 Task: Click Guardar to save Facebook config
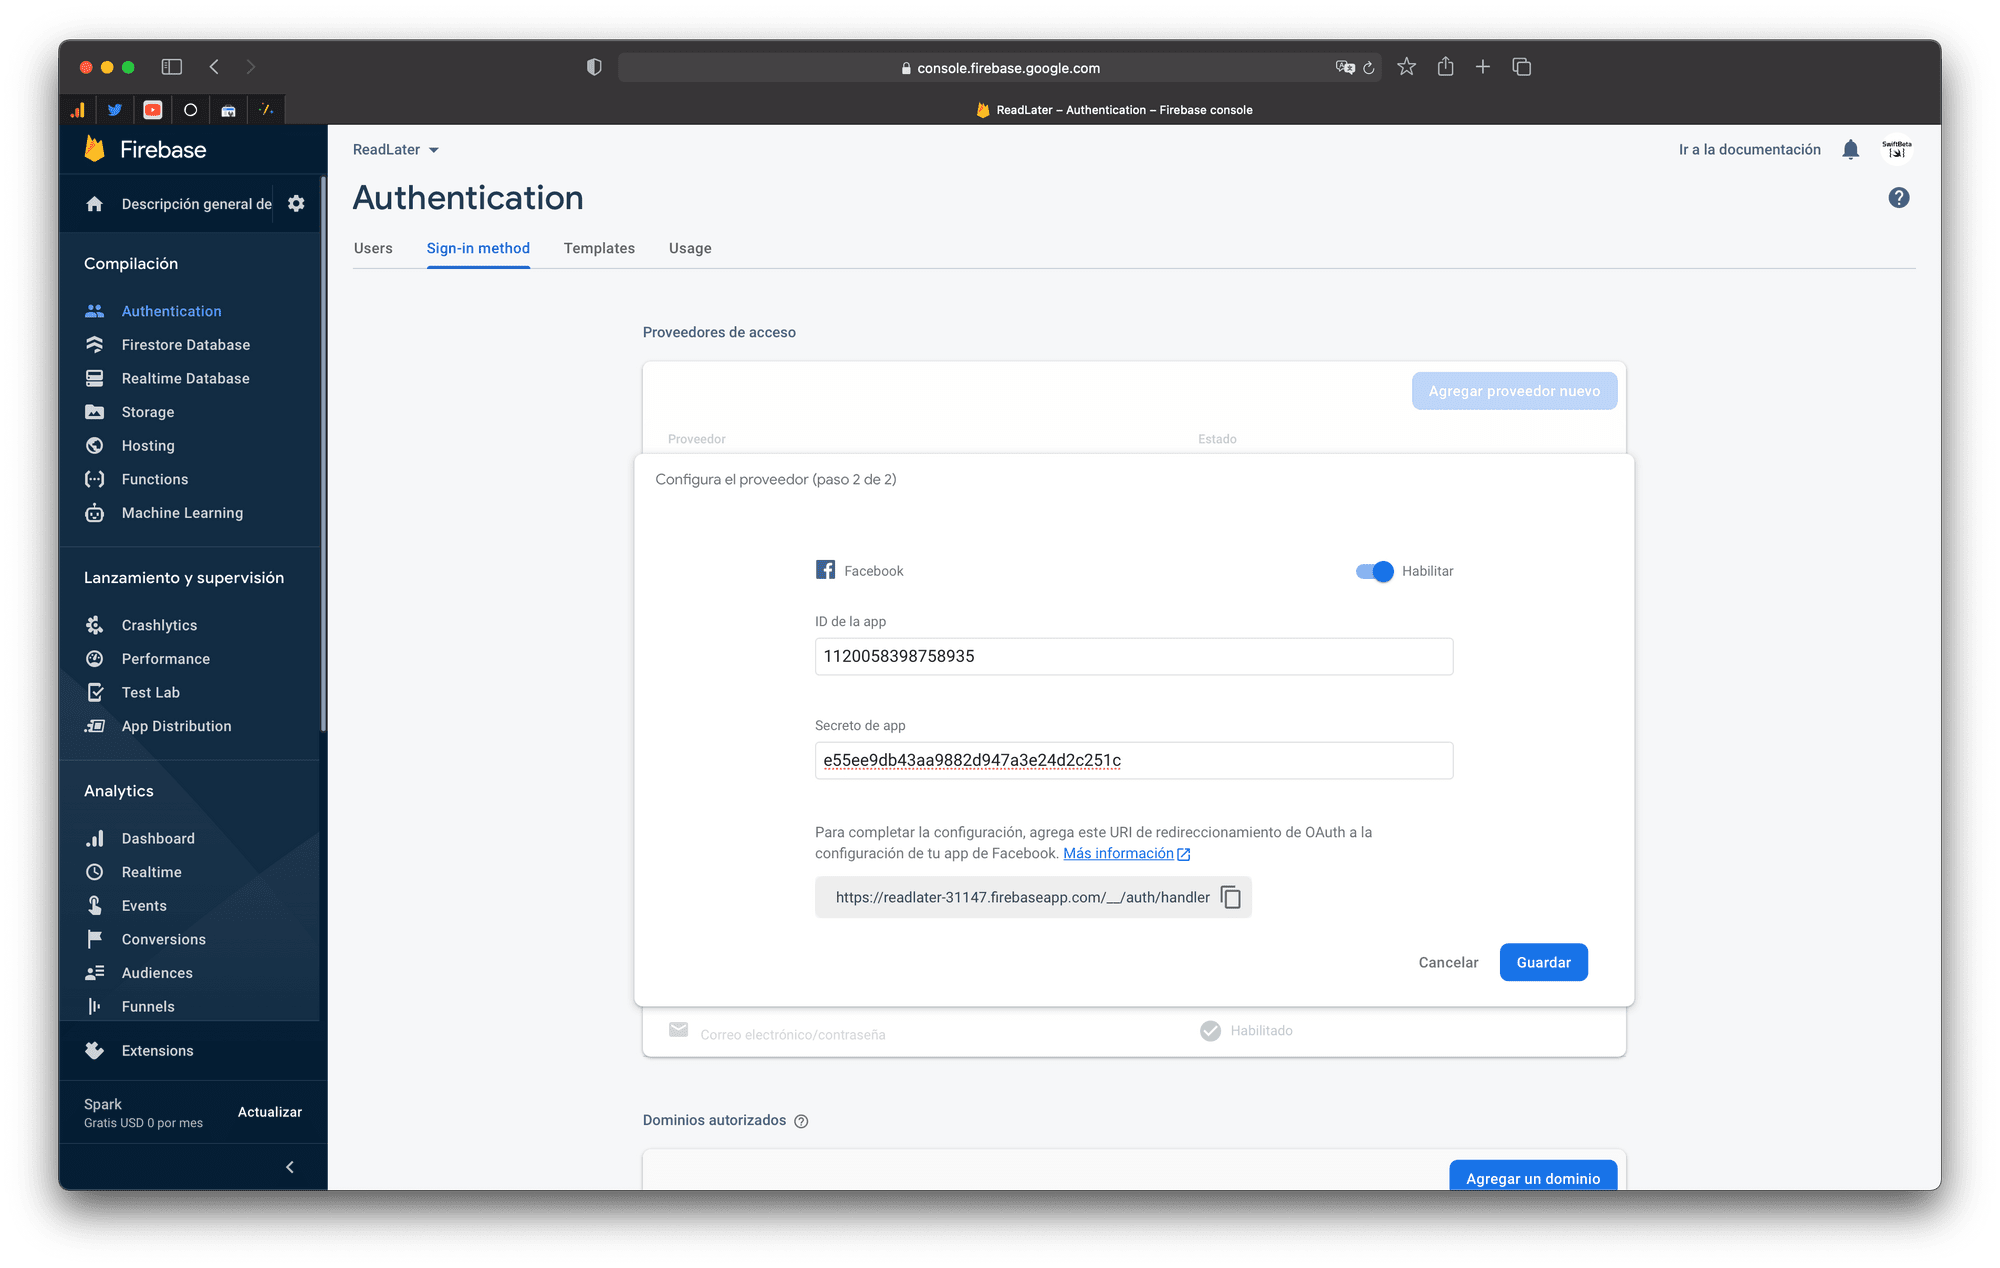1542,960
